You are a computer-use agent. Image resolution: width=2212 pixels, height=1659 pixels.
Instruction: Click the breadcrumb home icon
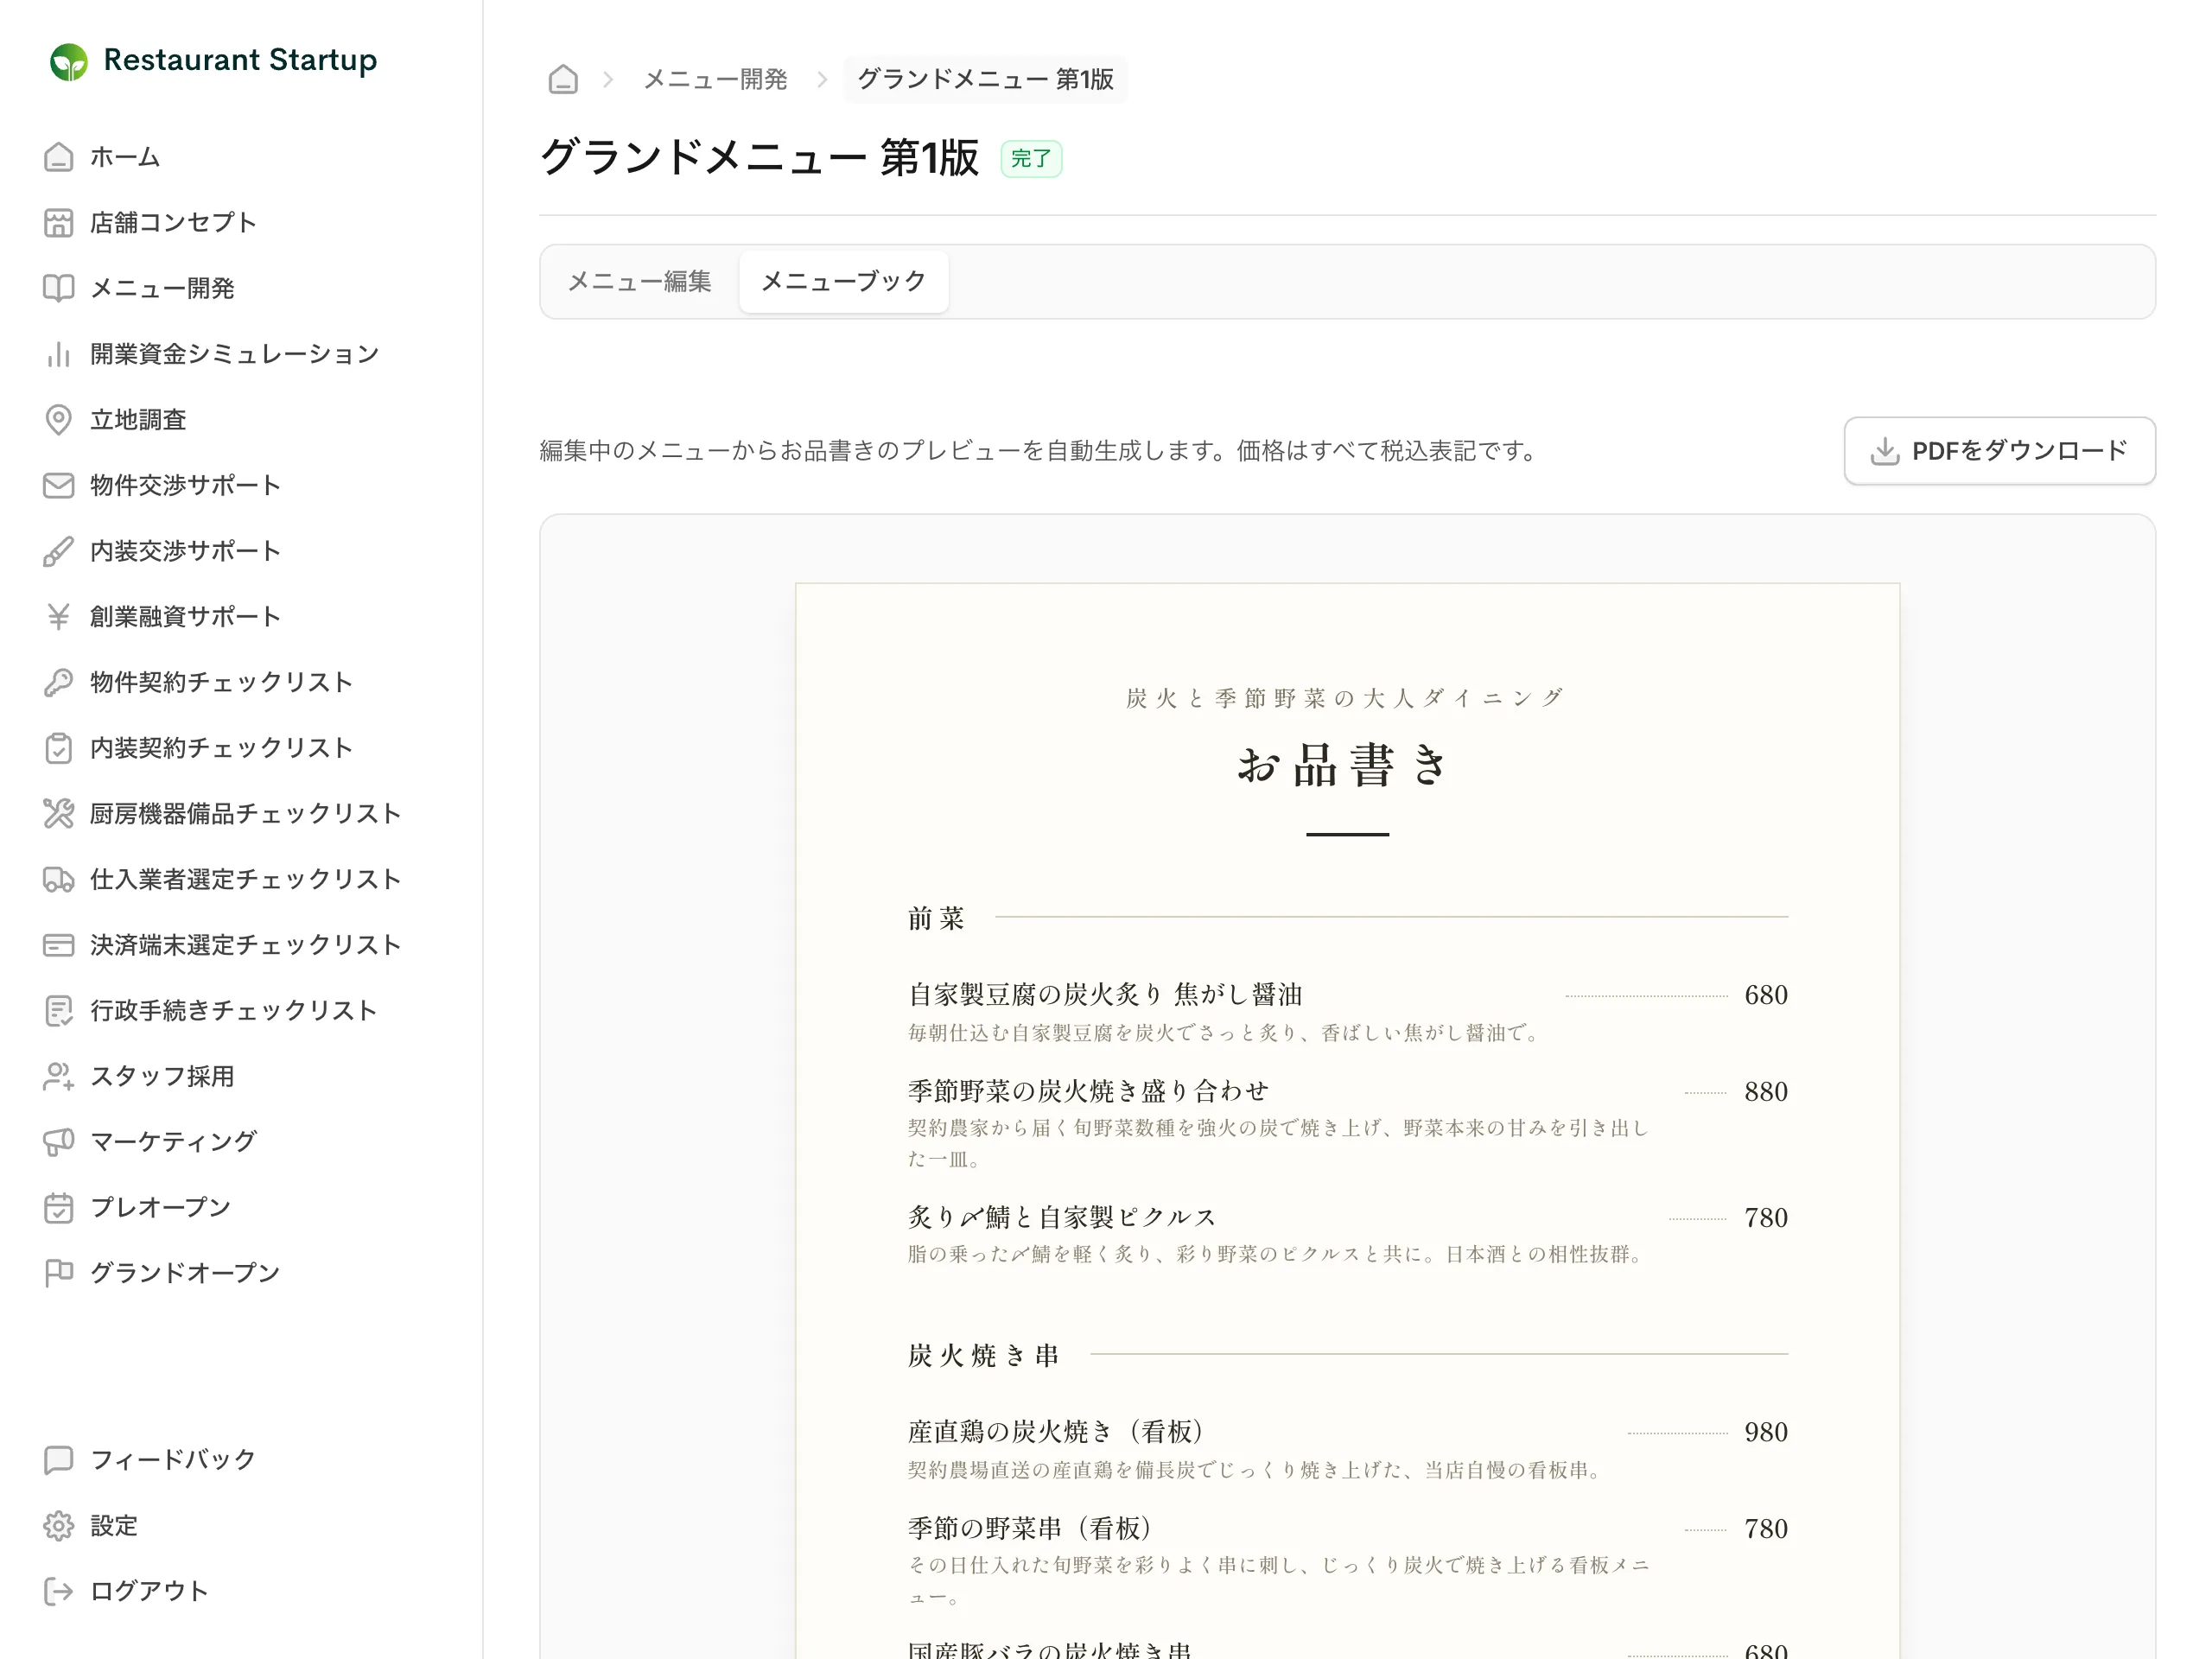point(563,79)
